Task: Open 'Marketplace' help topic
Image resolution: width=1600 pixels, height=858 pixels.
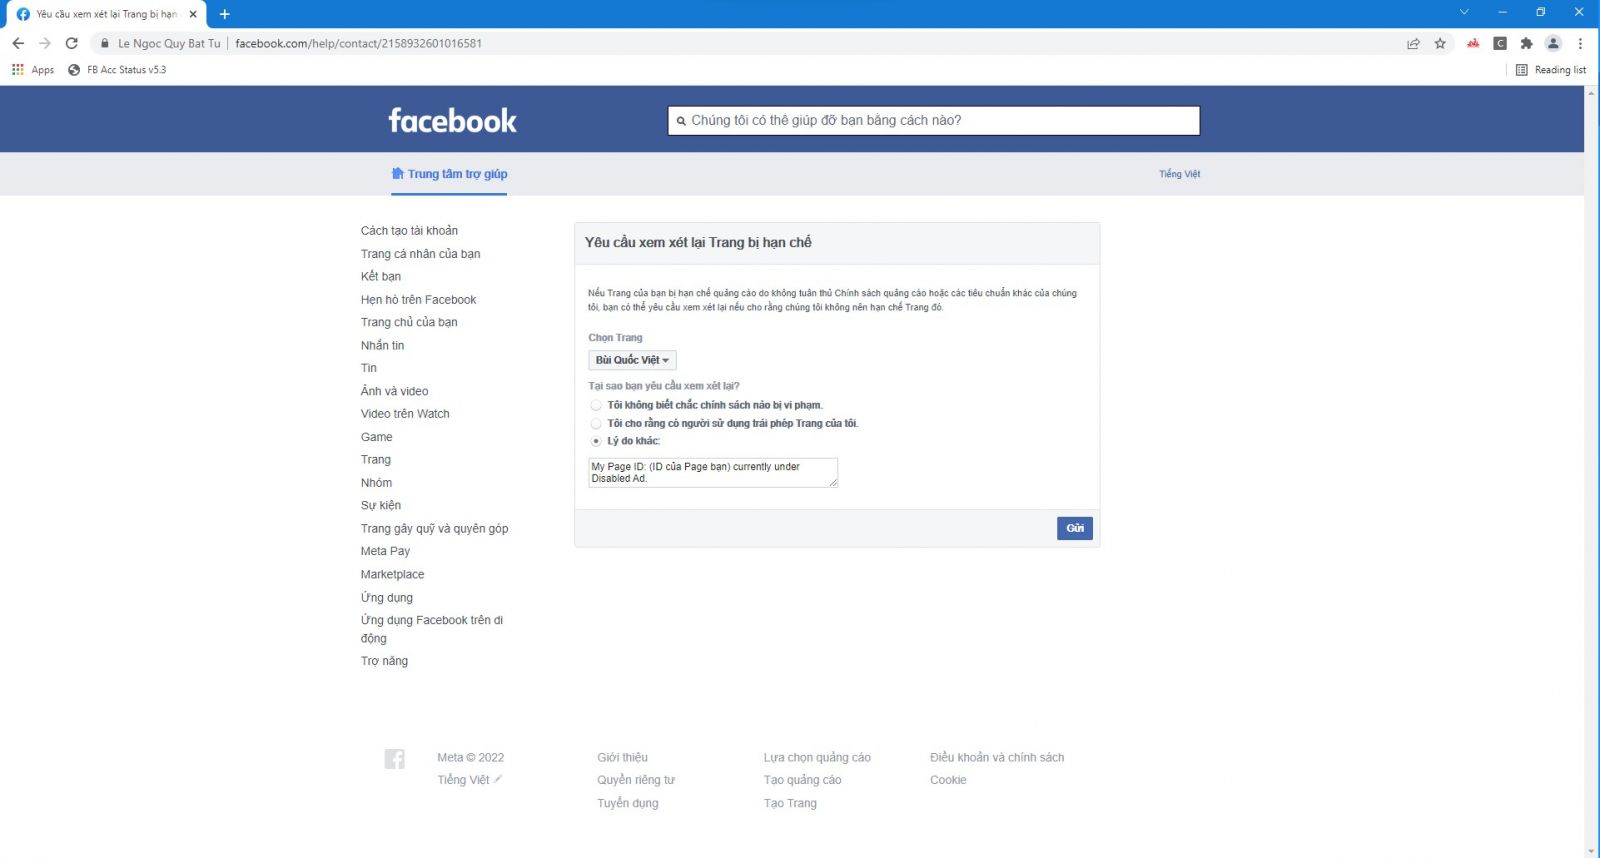Action: (392, 575)
